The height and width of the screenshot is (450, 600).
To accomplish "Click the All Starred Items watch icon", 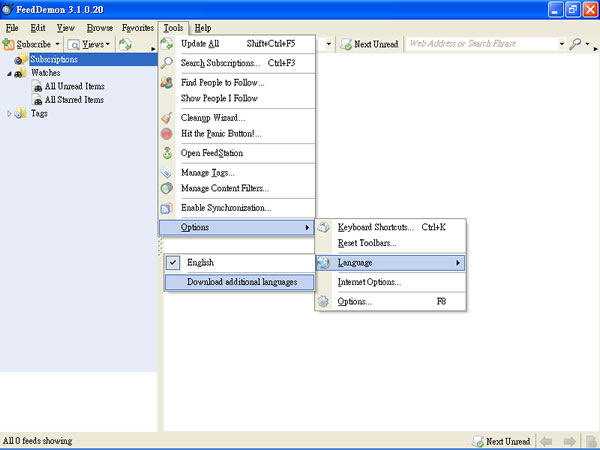I will tap(37, 99).
